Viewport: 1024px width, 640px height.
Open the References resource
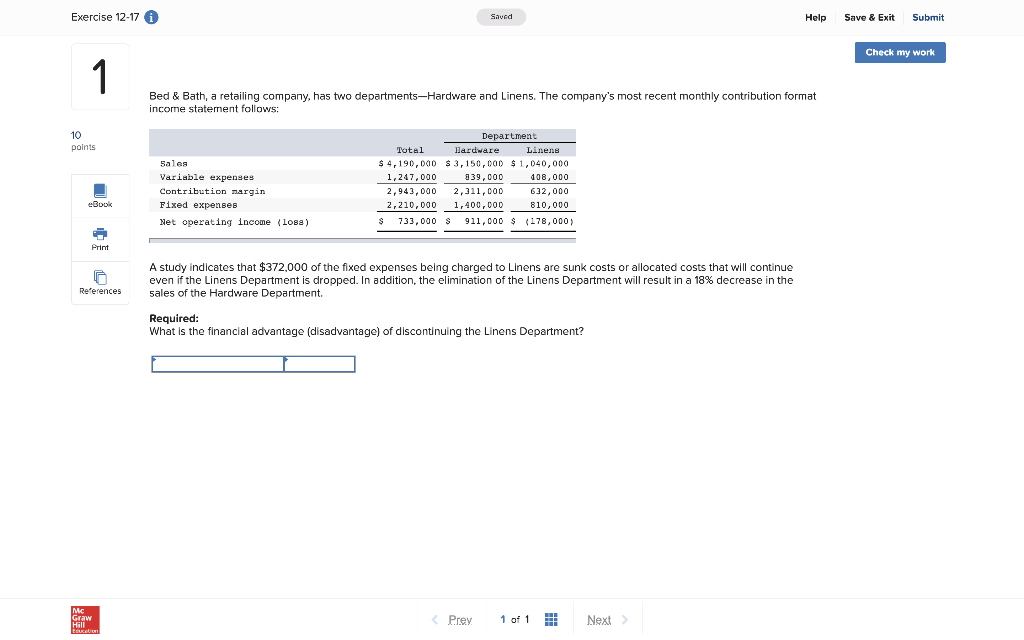point(99,280)
